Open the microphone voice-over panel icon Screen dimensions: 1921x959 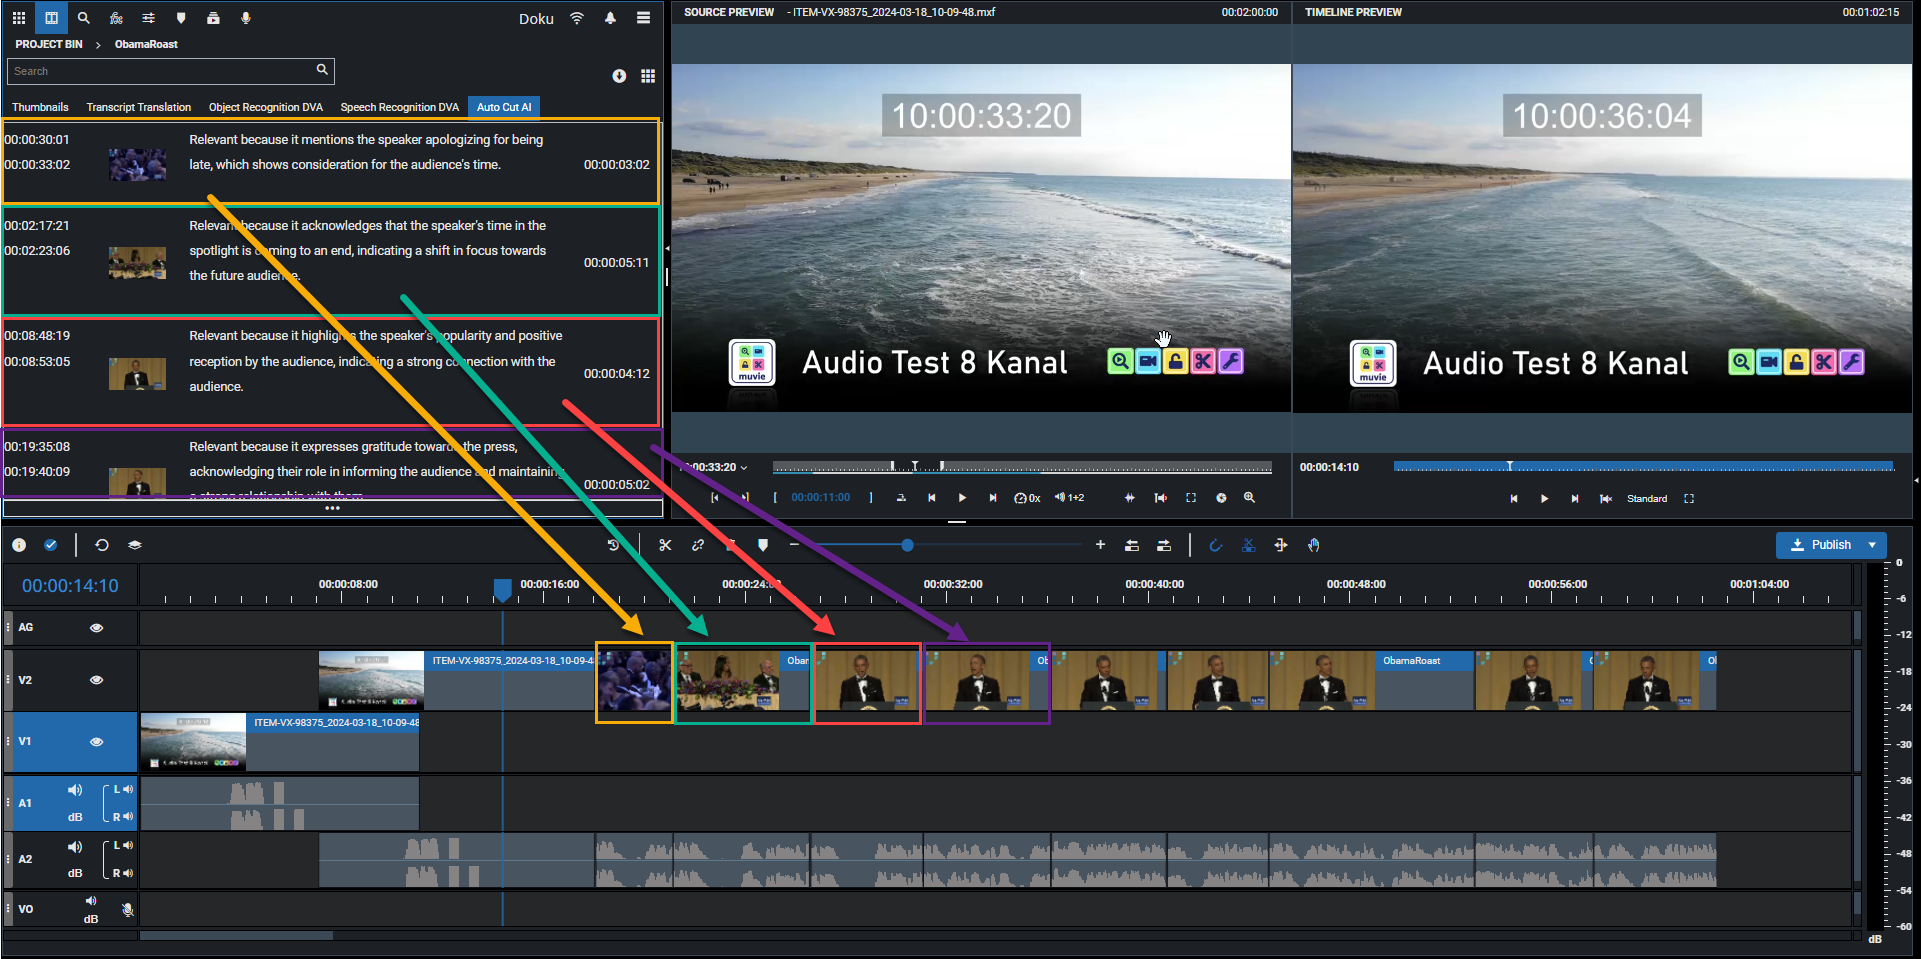point(245,18)
